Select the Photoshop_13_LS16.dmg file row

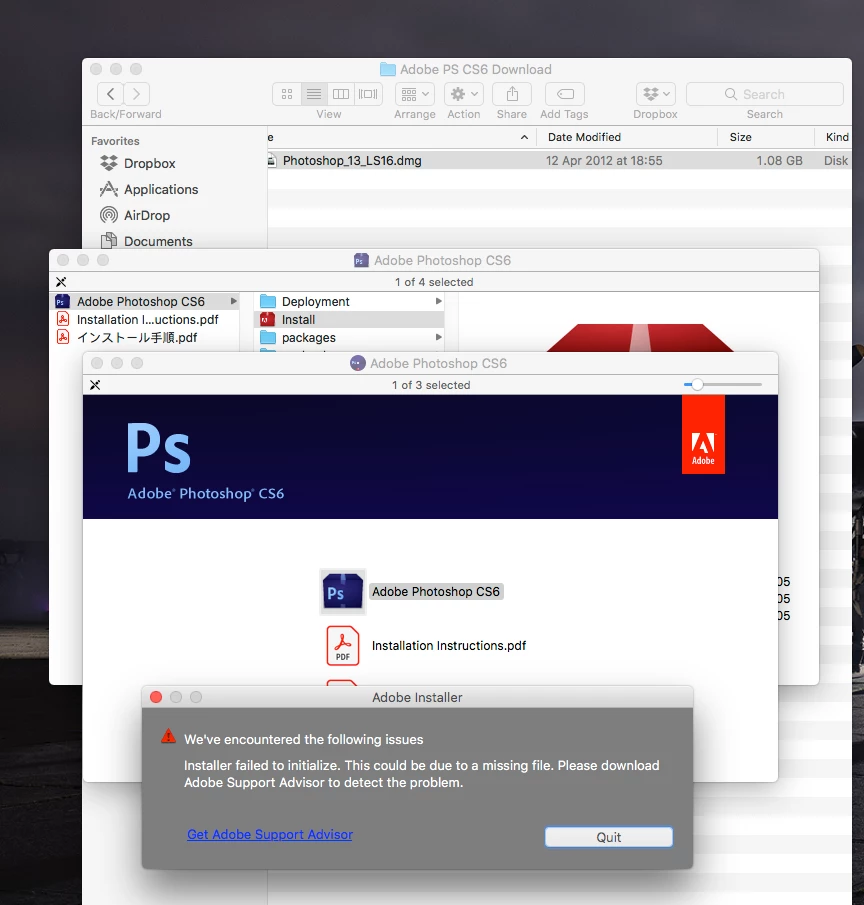click(x=559, y=160)
